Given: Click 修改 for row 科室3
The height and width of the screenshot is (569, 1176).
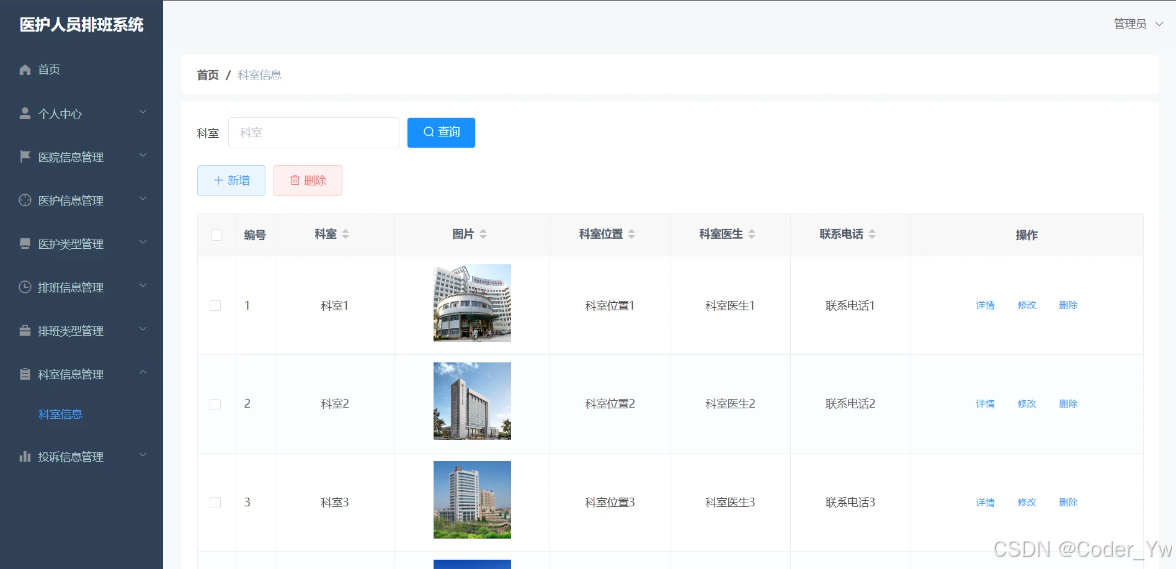Looking at the screenshot, I should 1027,502.
